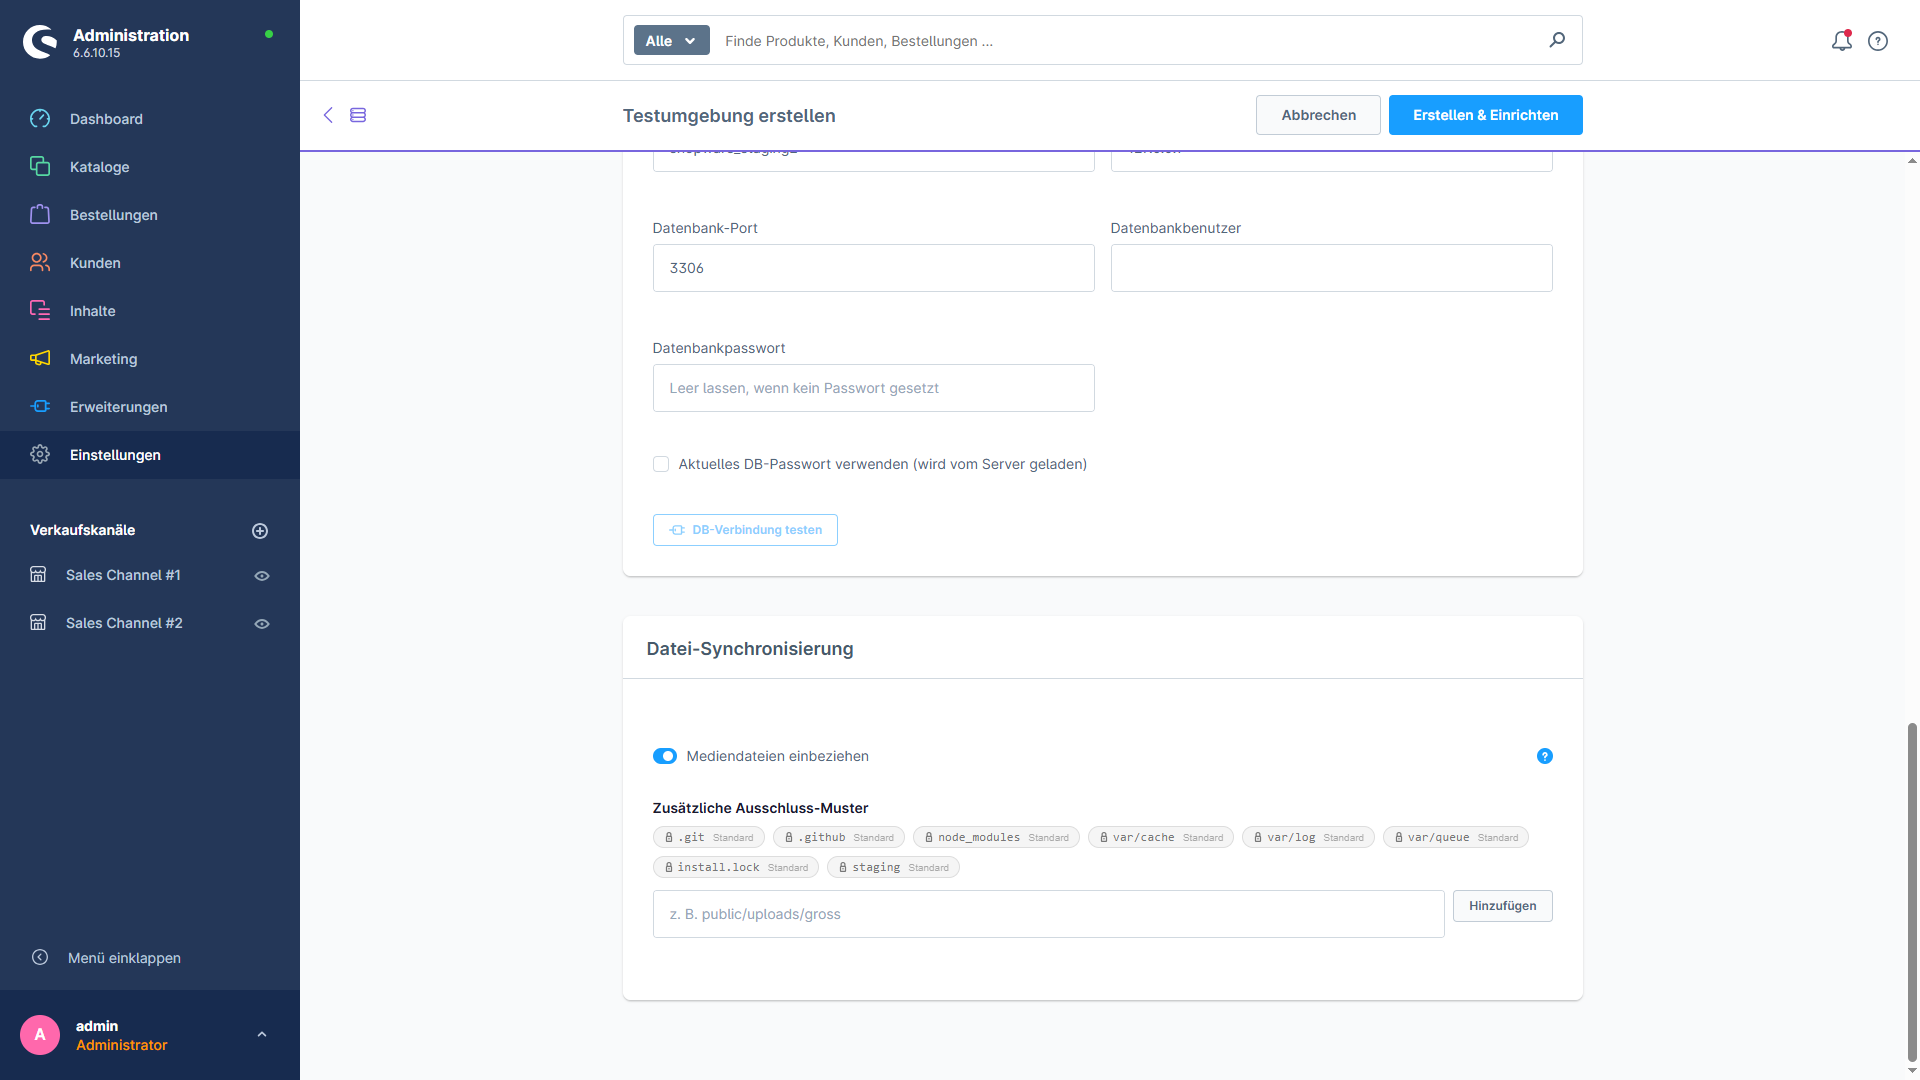This screenshot has height=1080, width=1920.
Task: Click the page vertical scrollbar thumb
Action: [1912, 890]
